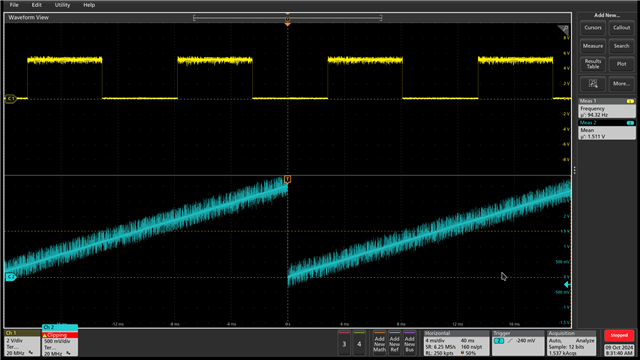The height and width of the screenshot is (360, 640).
Task: Click the orange trigger position marker T
Action: point(287,180)
